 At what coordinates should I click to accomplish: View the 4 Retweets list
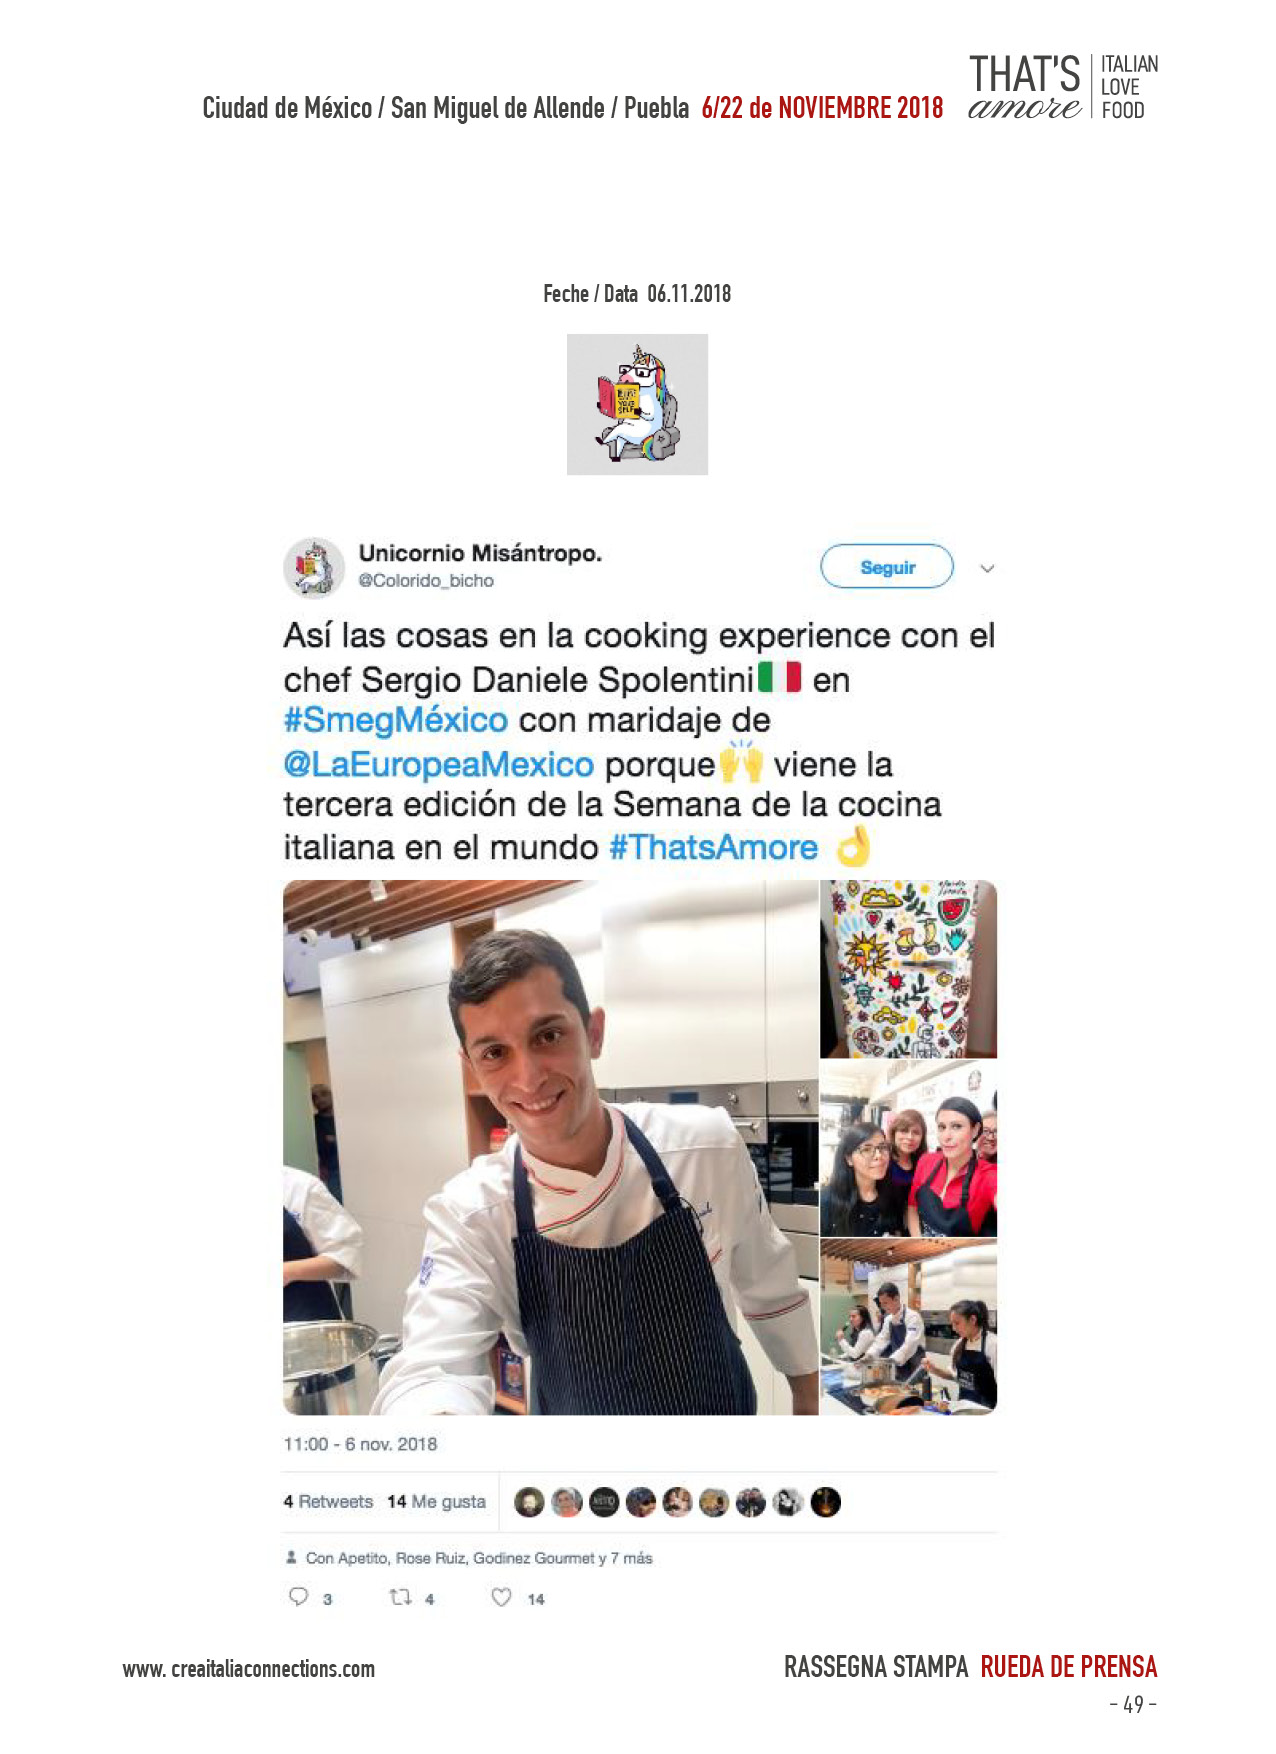tap(328, 1502)
